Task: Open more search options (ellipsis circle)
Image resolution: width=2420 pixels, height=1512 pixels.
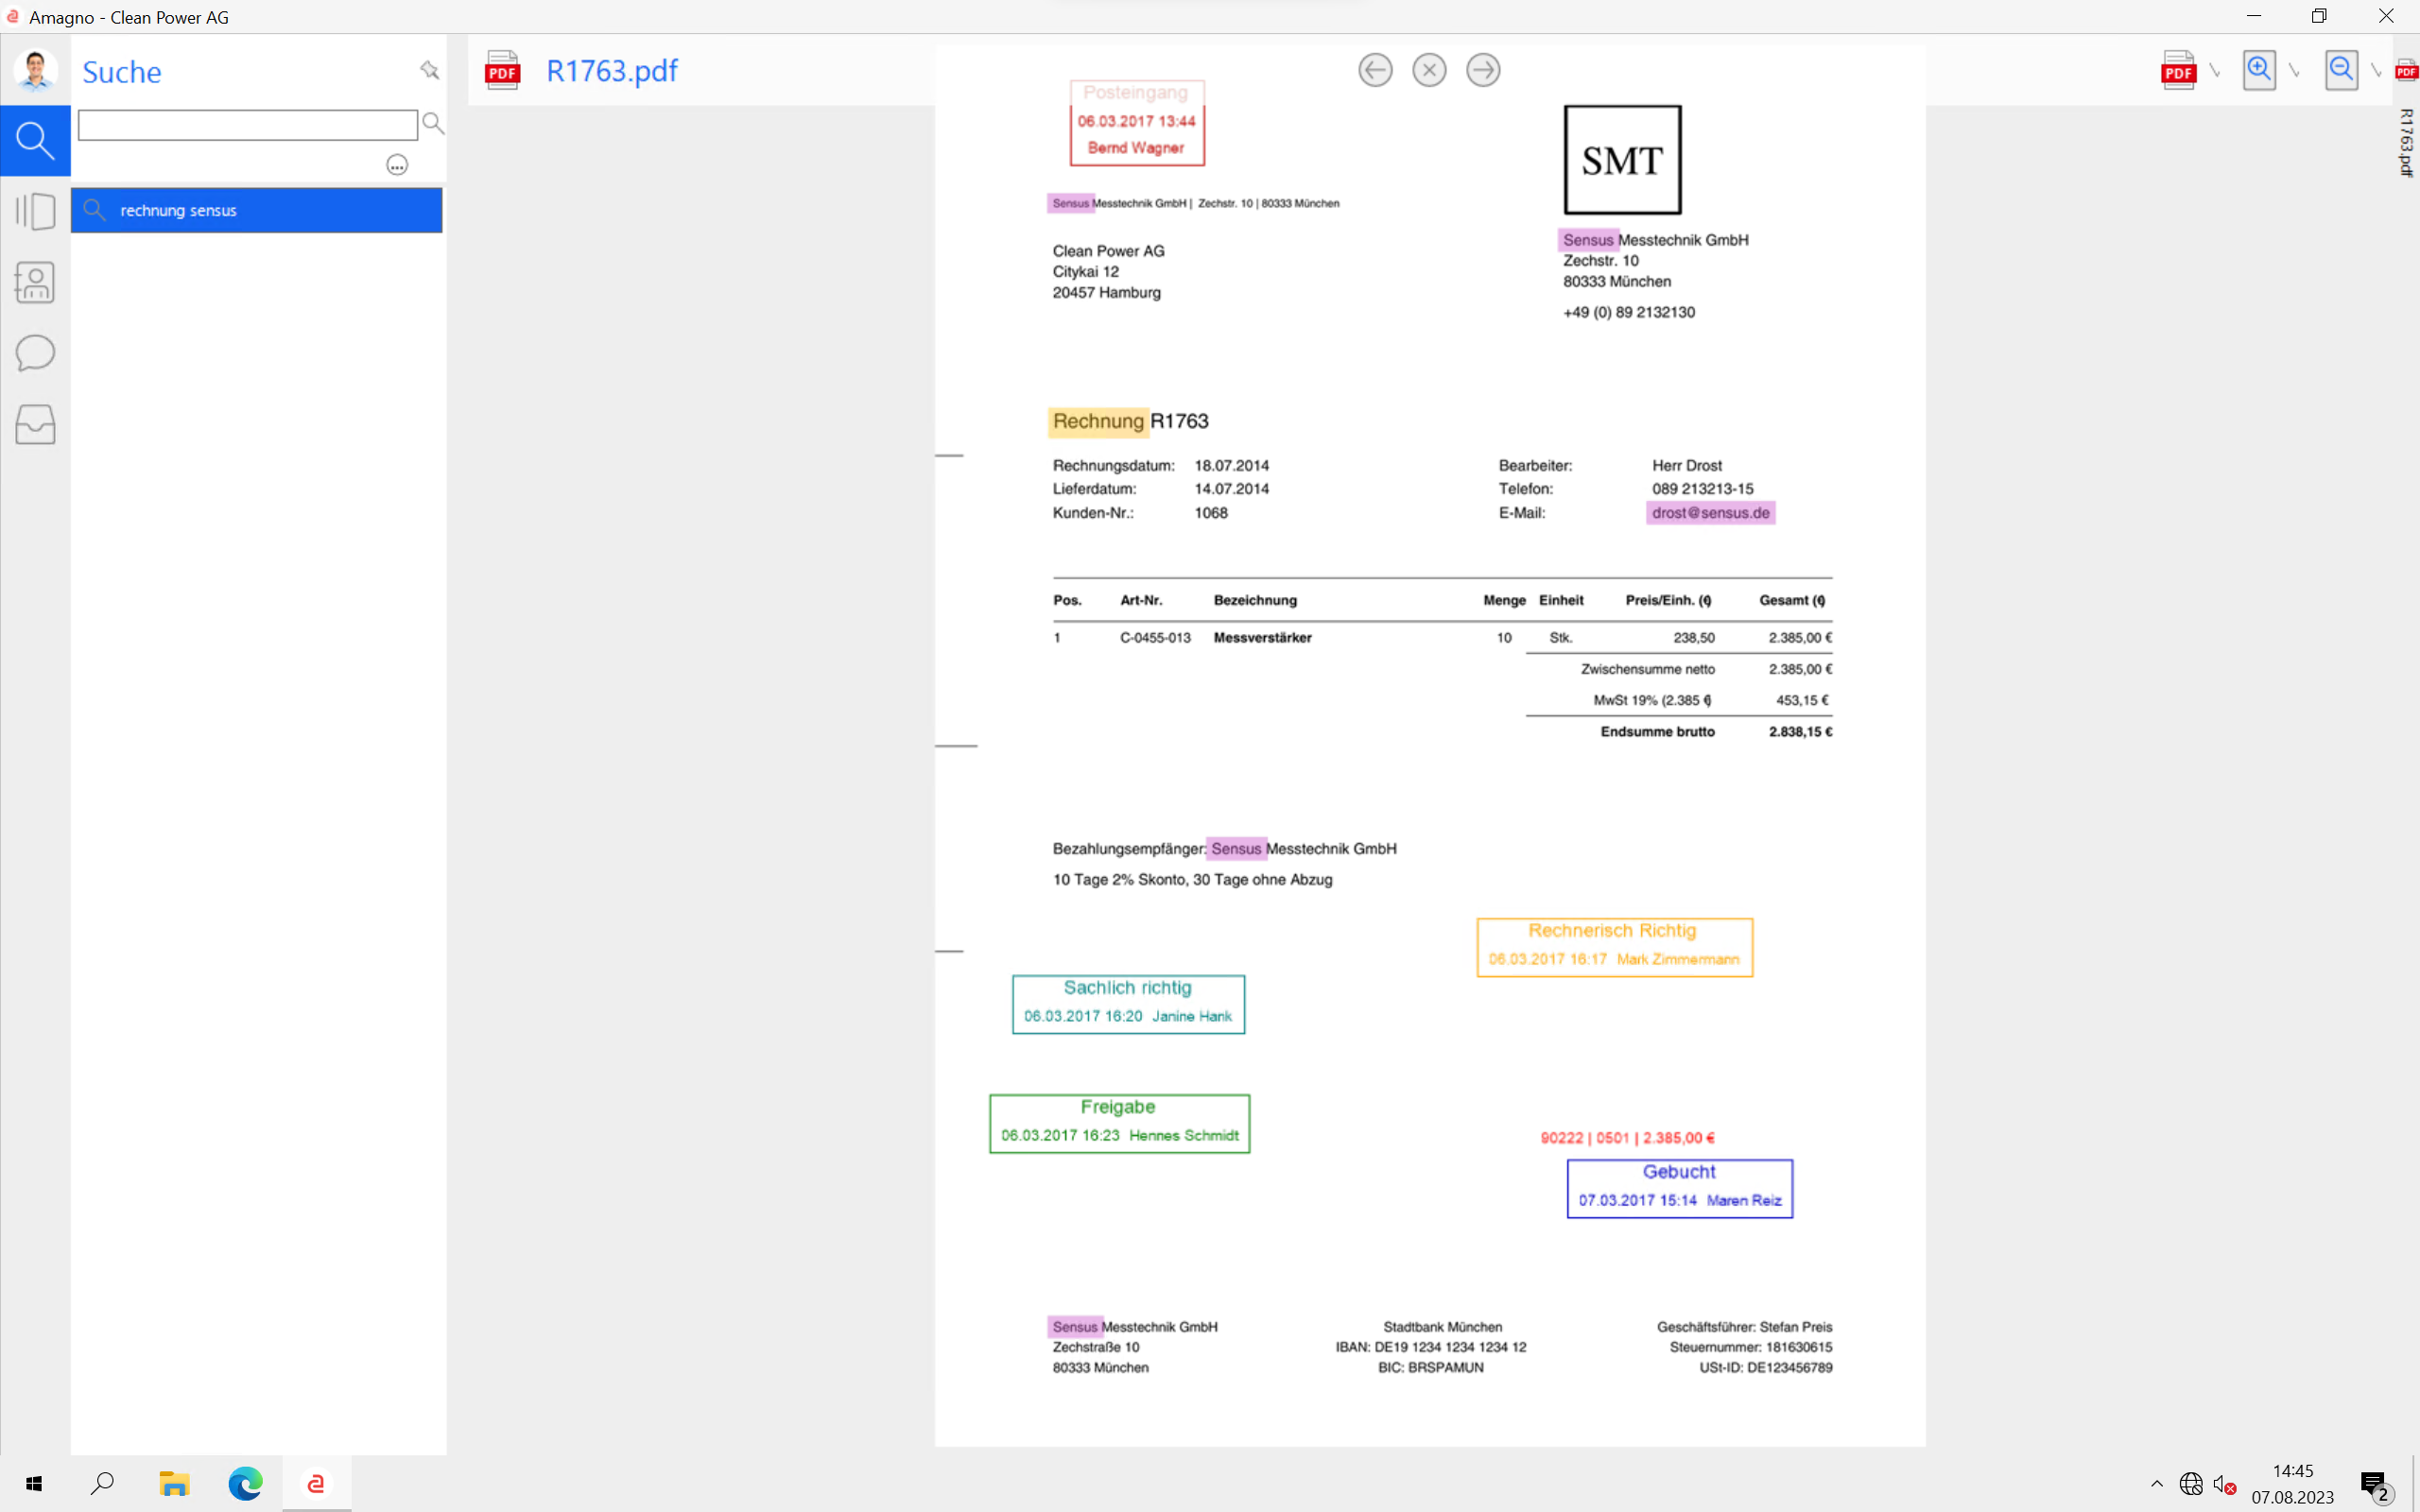Action: click(x=397, y=165)
